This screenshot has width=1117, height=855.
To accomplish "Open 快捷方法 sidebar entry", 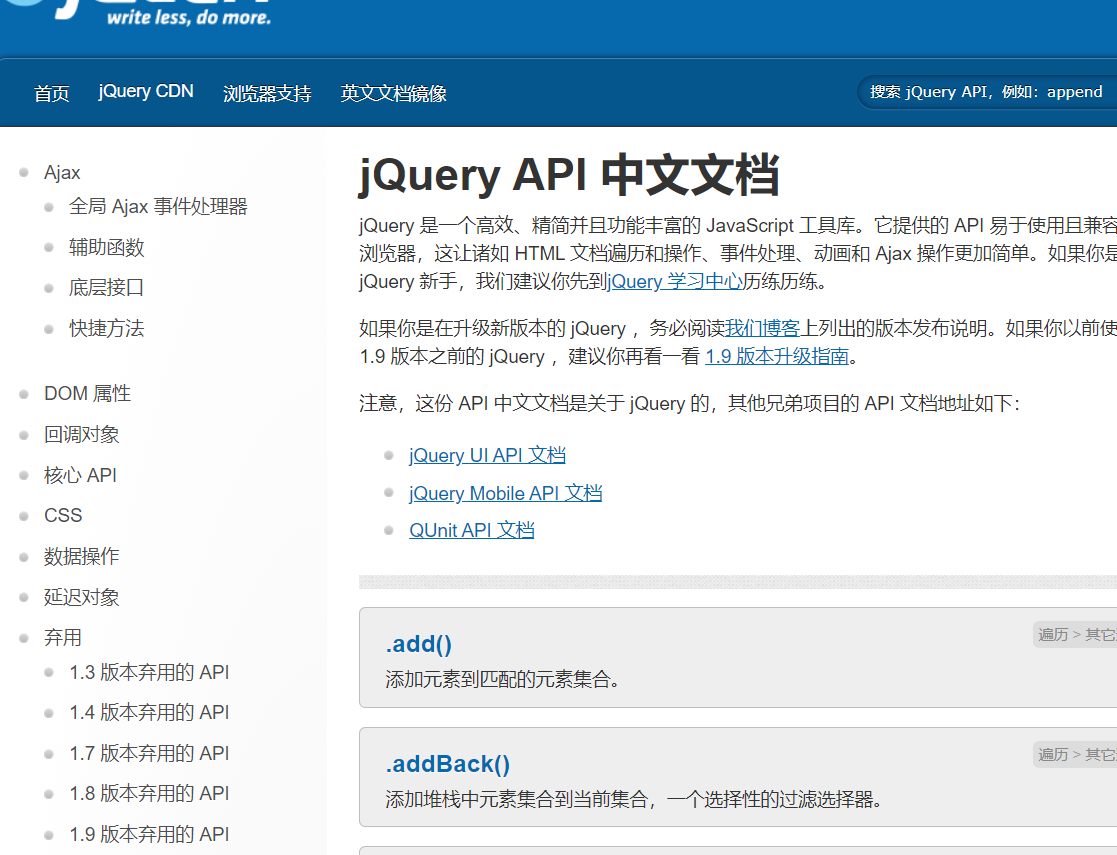I will tap(107, 328).
